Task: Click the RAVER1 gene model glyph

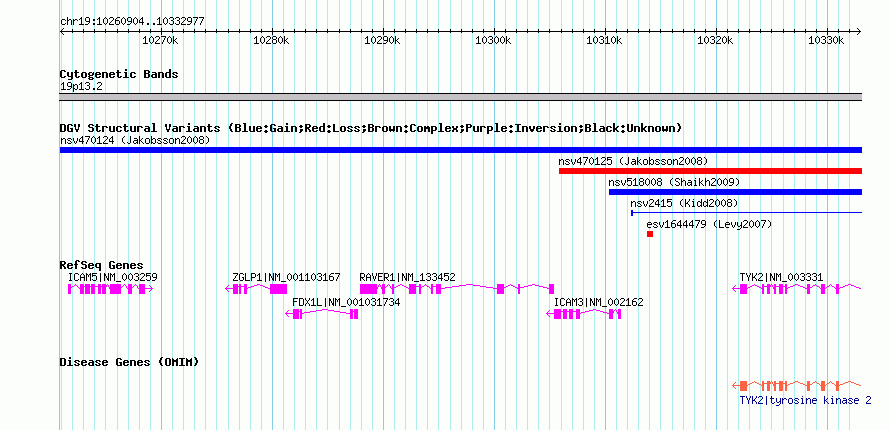Action: pos(457,289)
